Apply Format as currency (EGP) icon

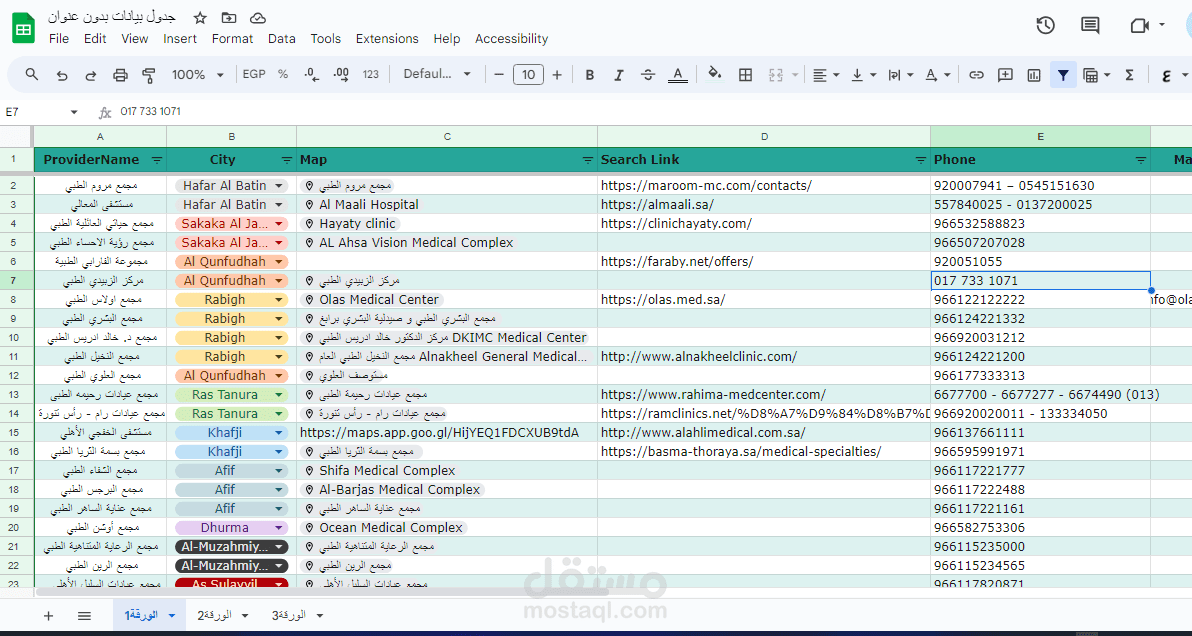[x=254, y=75]
